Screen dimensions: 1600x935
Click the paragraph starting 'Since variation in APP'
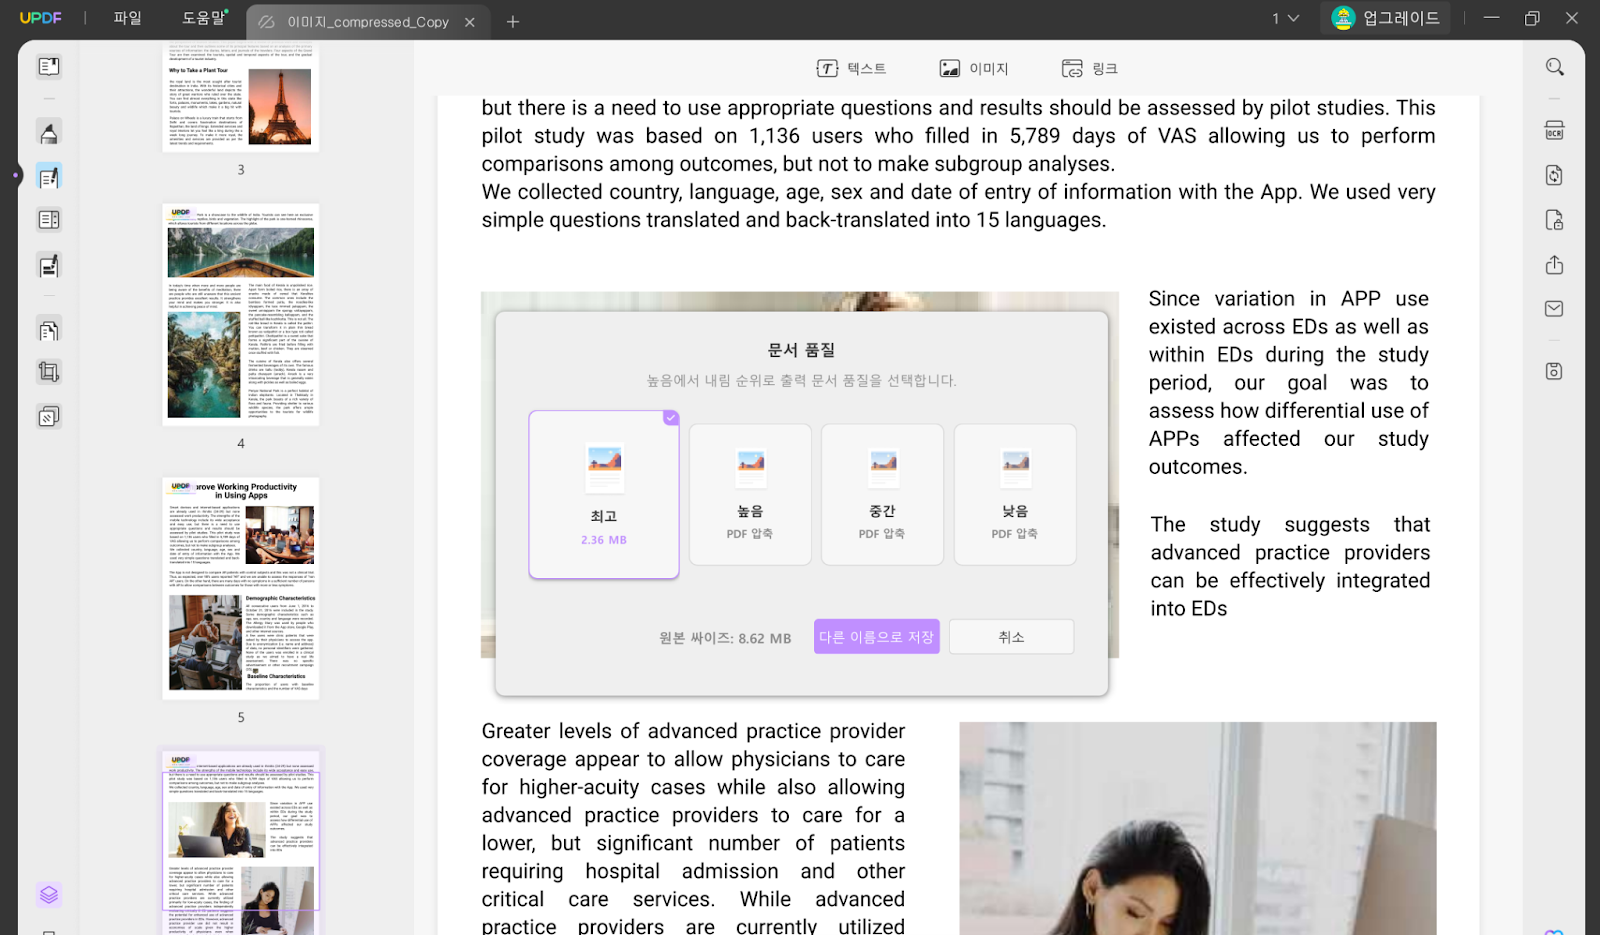pyautogui.click(x=1288, y=383)
